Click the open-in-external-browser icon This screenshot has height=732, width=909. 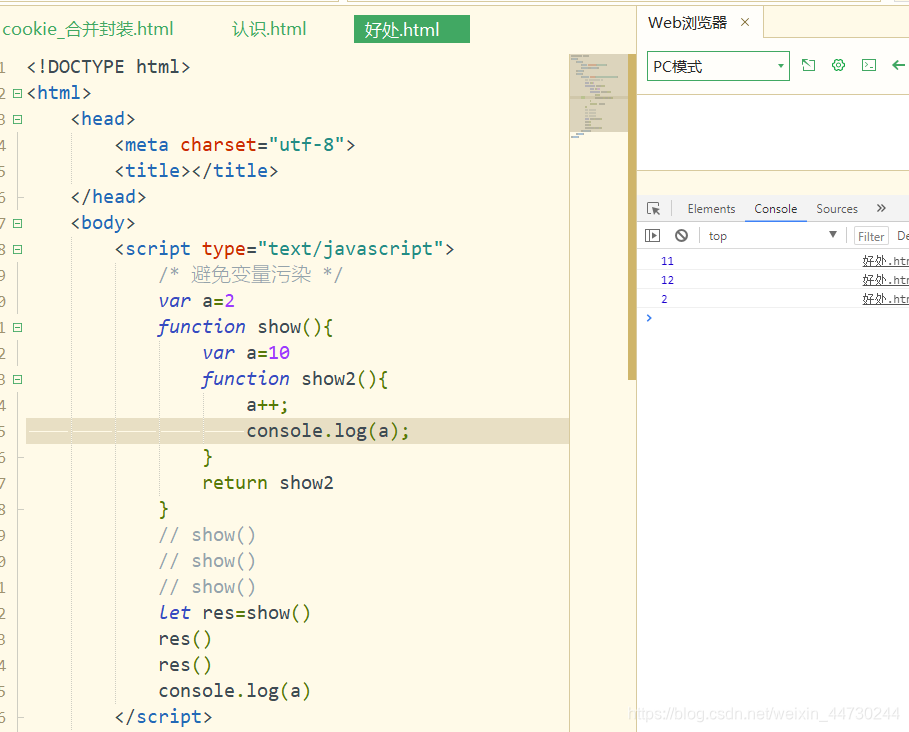808,65
